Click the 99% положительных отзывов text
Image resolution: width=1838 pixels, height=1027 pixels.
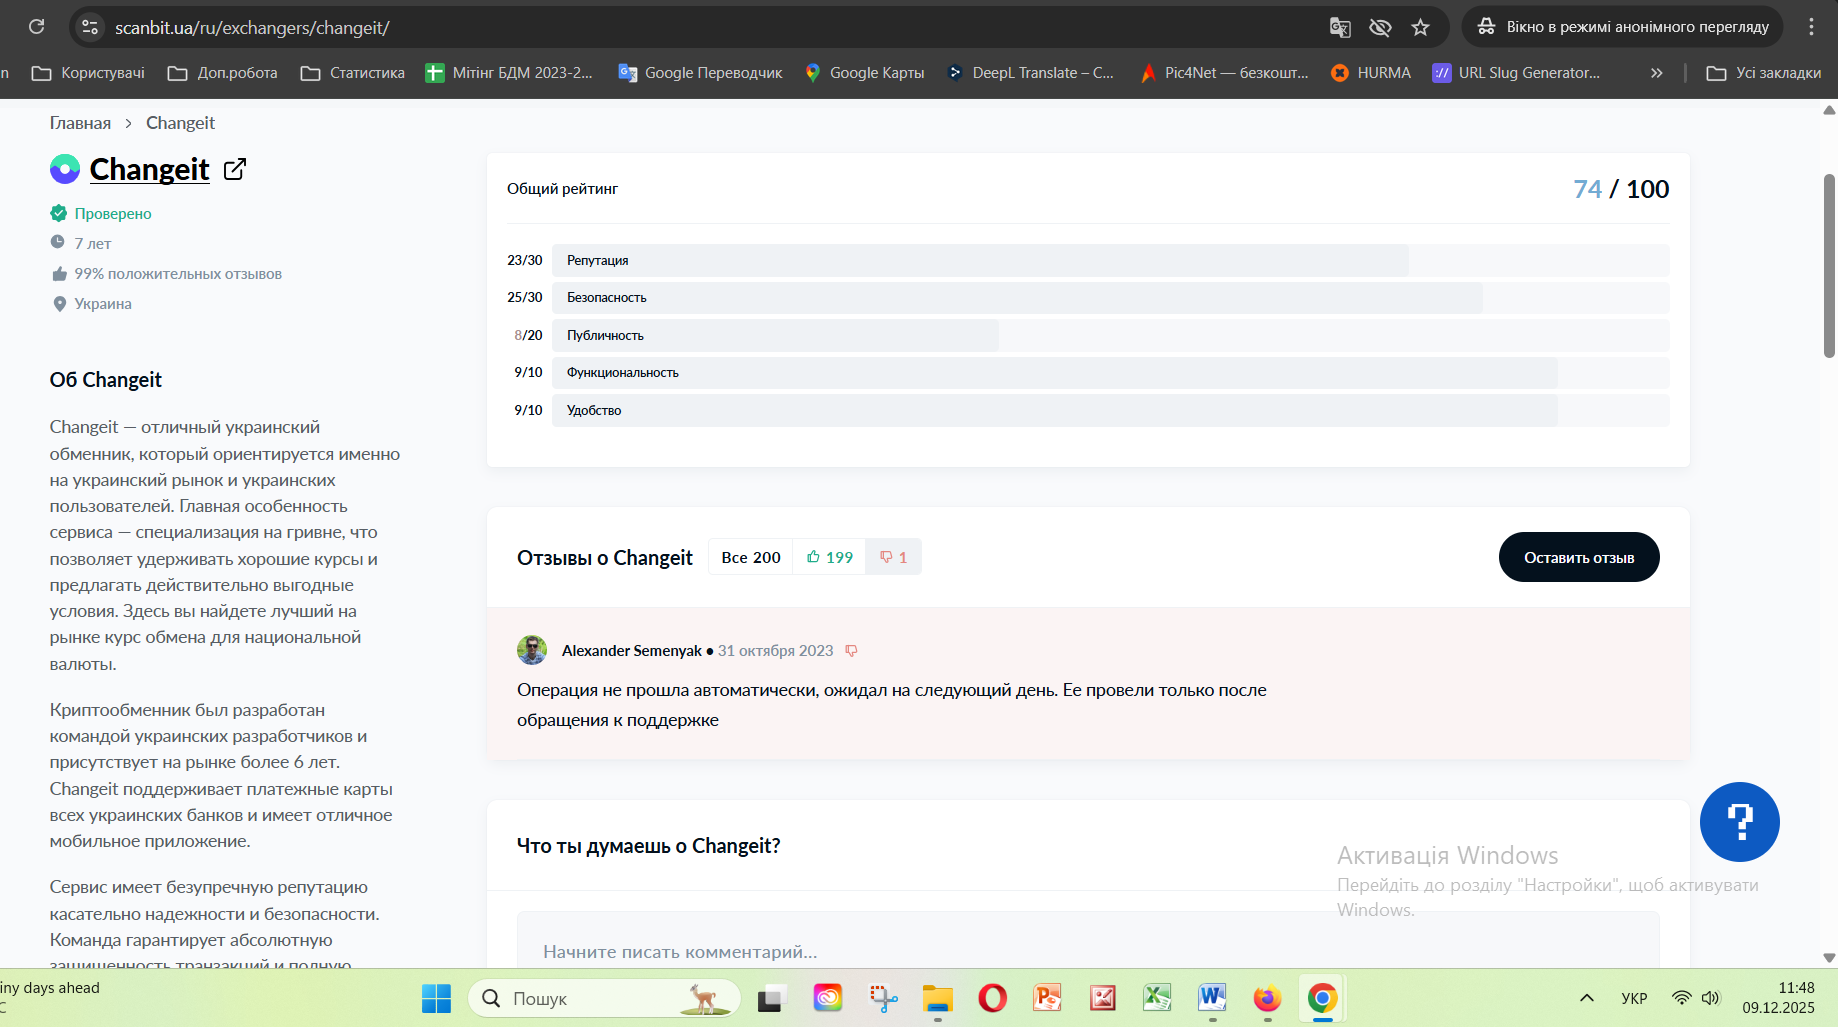pos(178,274)
